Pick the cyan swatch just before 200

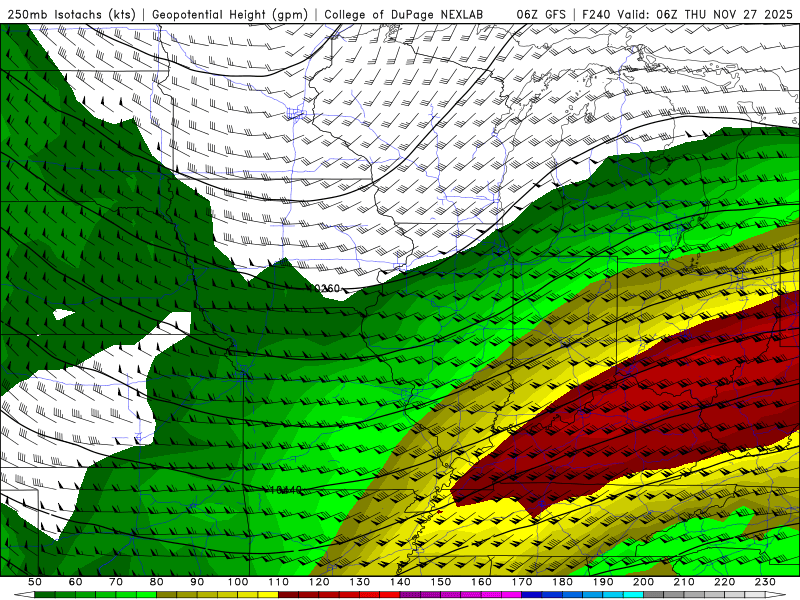coord(633,595)
